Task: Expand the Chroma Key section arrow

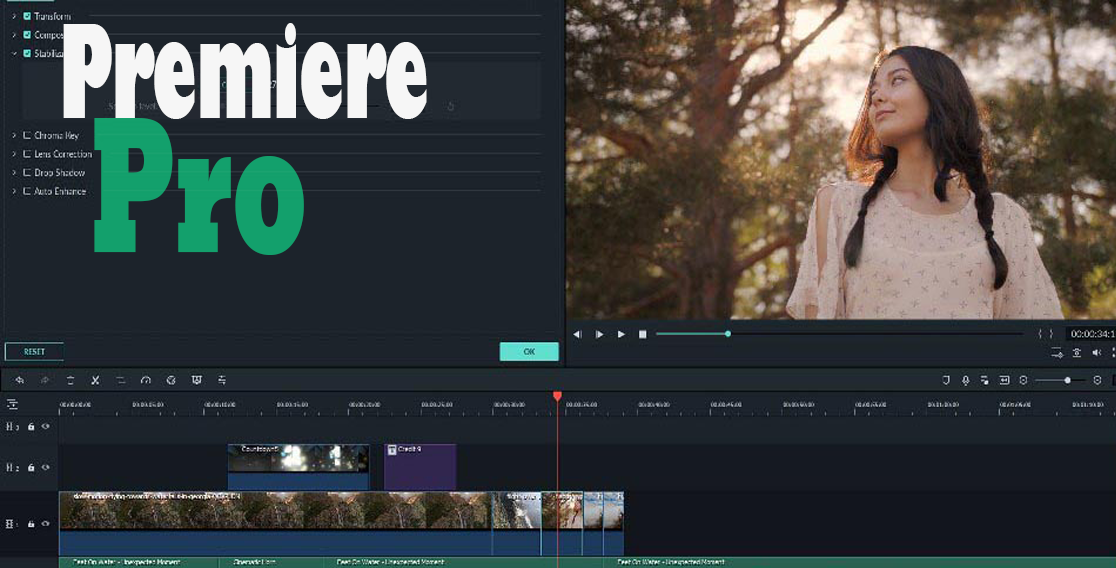Action: 14,135
